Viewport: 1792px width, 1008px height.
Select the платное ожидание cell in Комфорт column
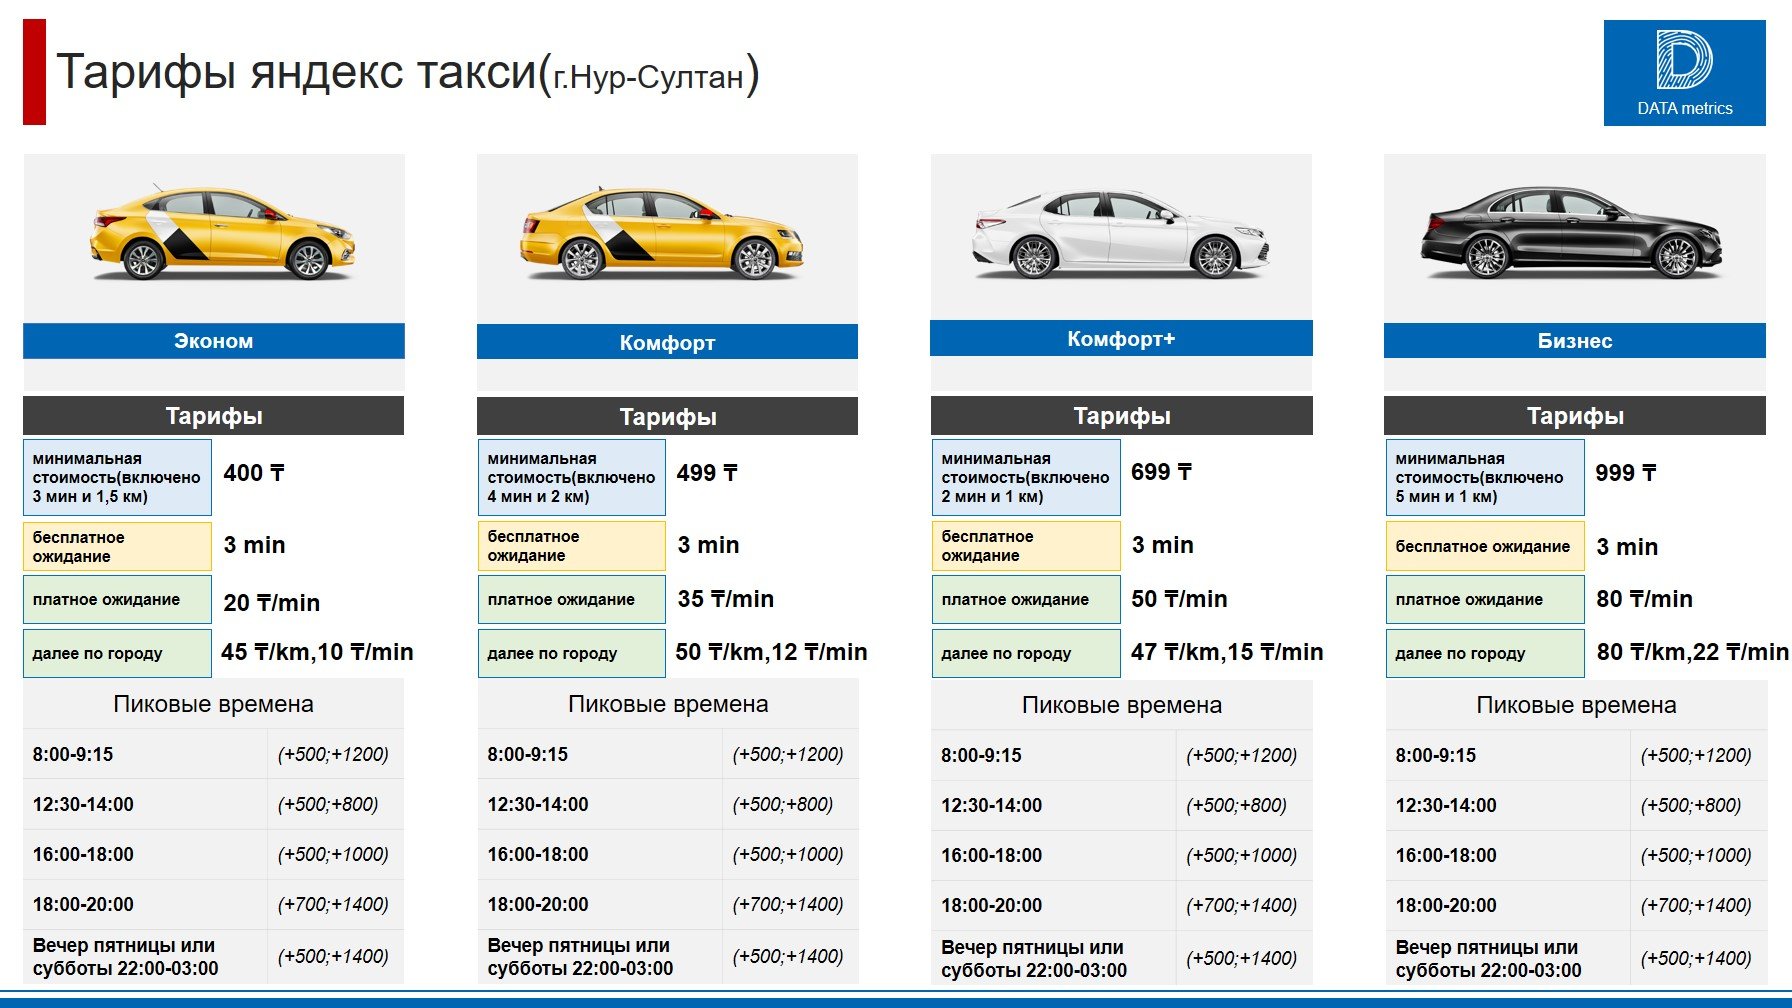click(x=571, y=599)
